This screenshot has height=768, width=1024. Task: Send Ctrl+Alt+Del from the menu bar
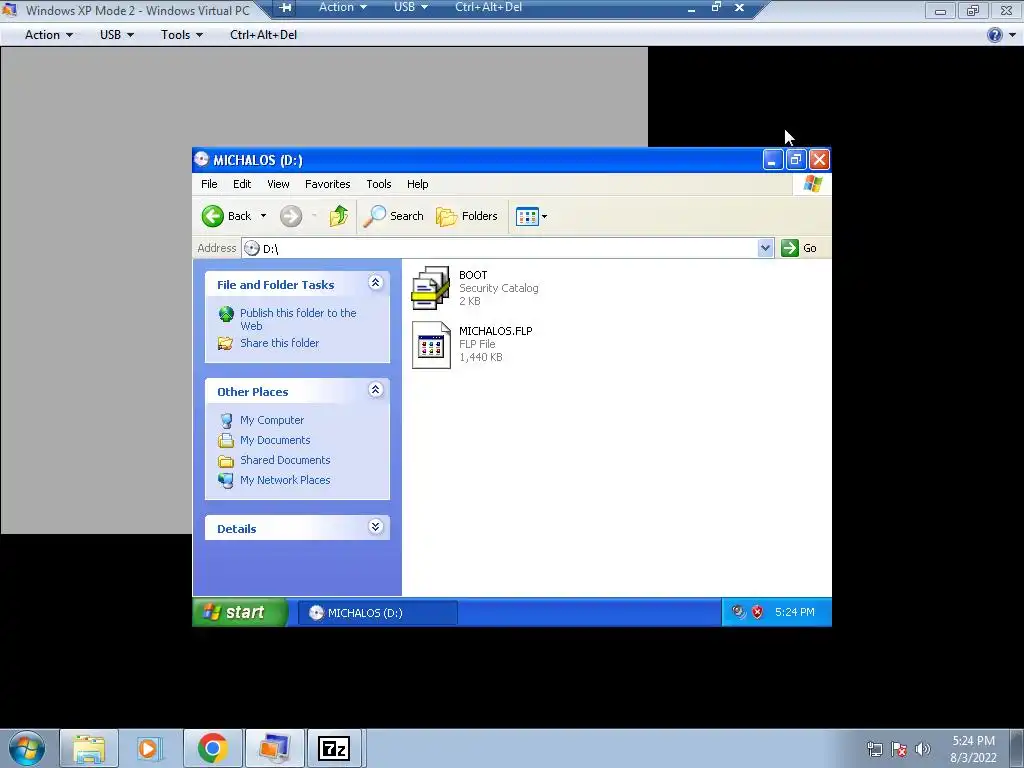(263, 35)
